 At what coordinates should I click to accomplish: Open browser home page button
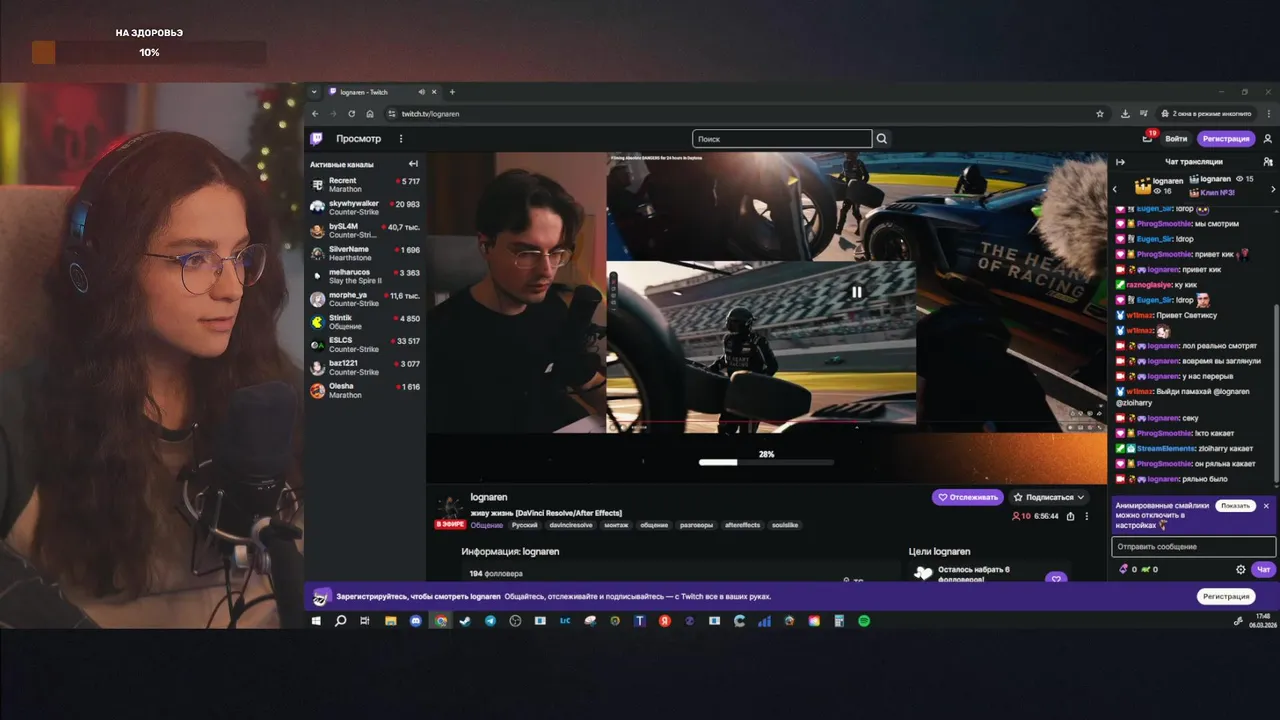[369, 114]
